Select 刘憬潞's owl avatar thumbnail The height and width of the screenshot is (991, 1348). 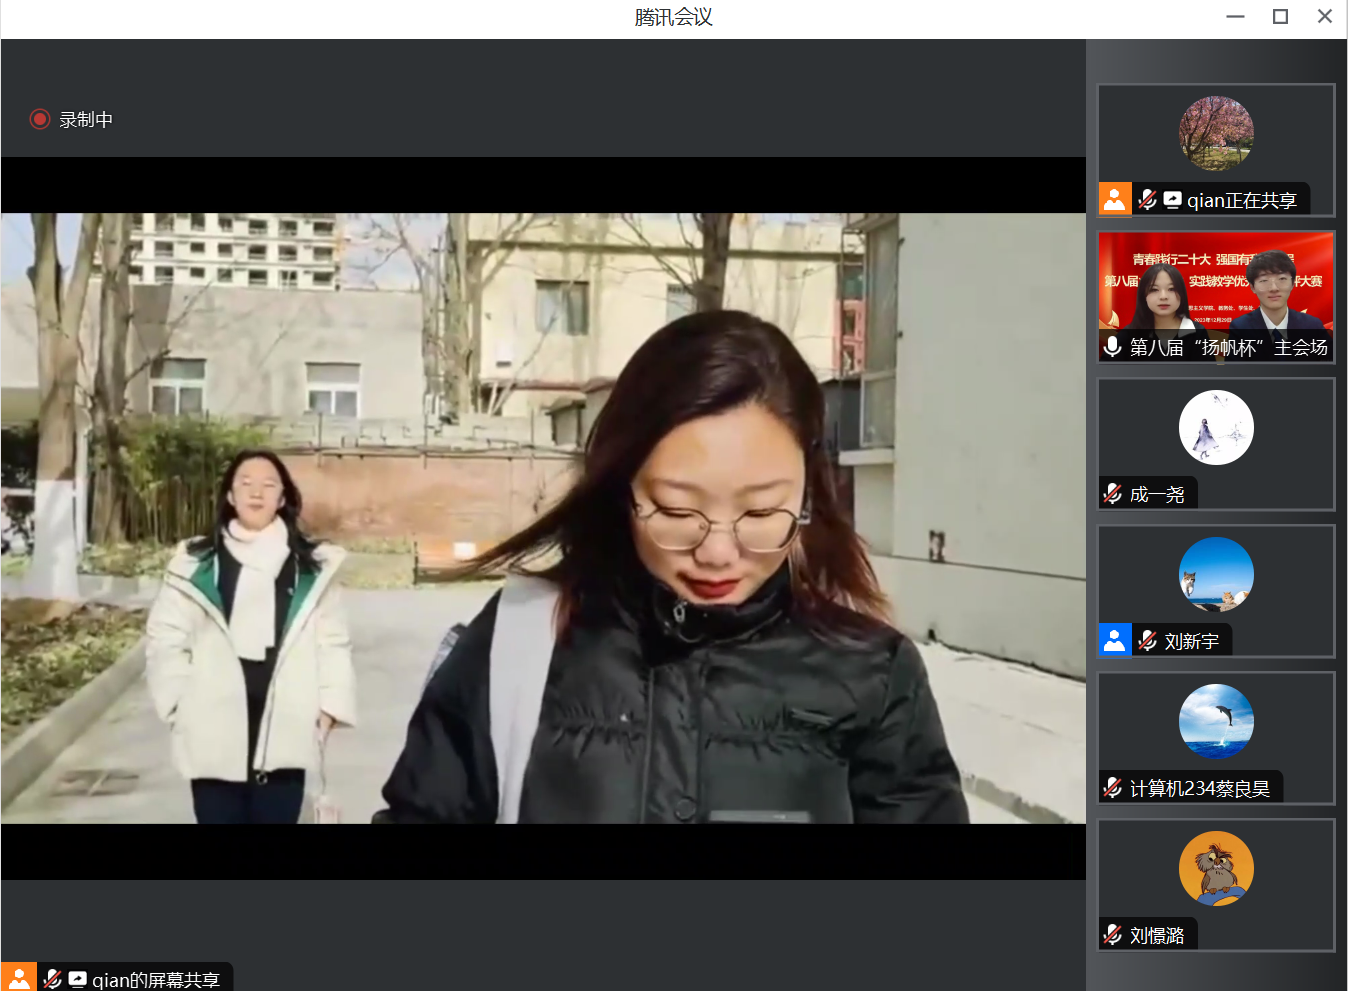1216,868
